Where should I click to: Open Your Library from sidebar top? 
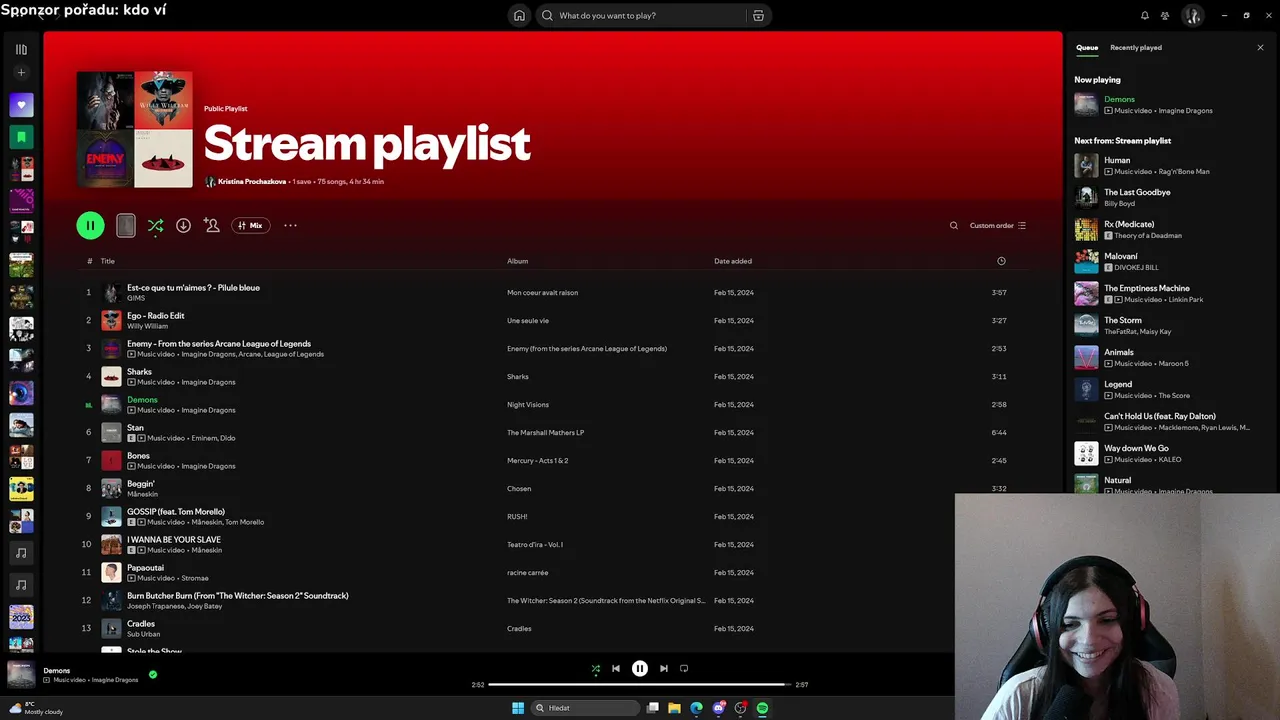click(x=21, y=49)
